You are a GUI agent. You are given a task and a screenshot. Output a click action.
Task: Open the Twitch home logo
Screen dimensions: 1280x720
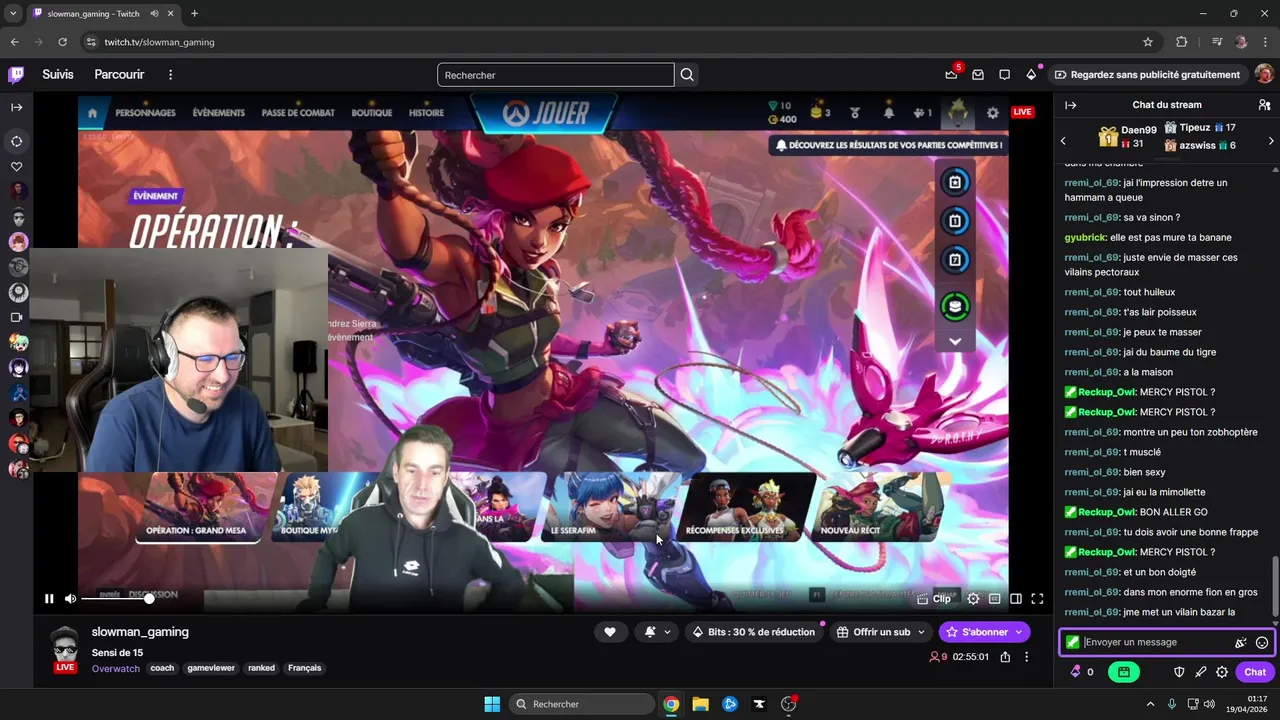(16, 74)
